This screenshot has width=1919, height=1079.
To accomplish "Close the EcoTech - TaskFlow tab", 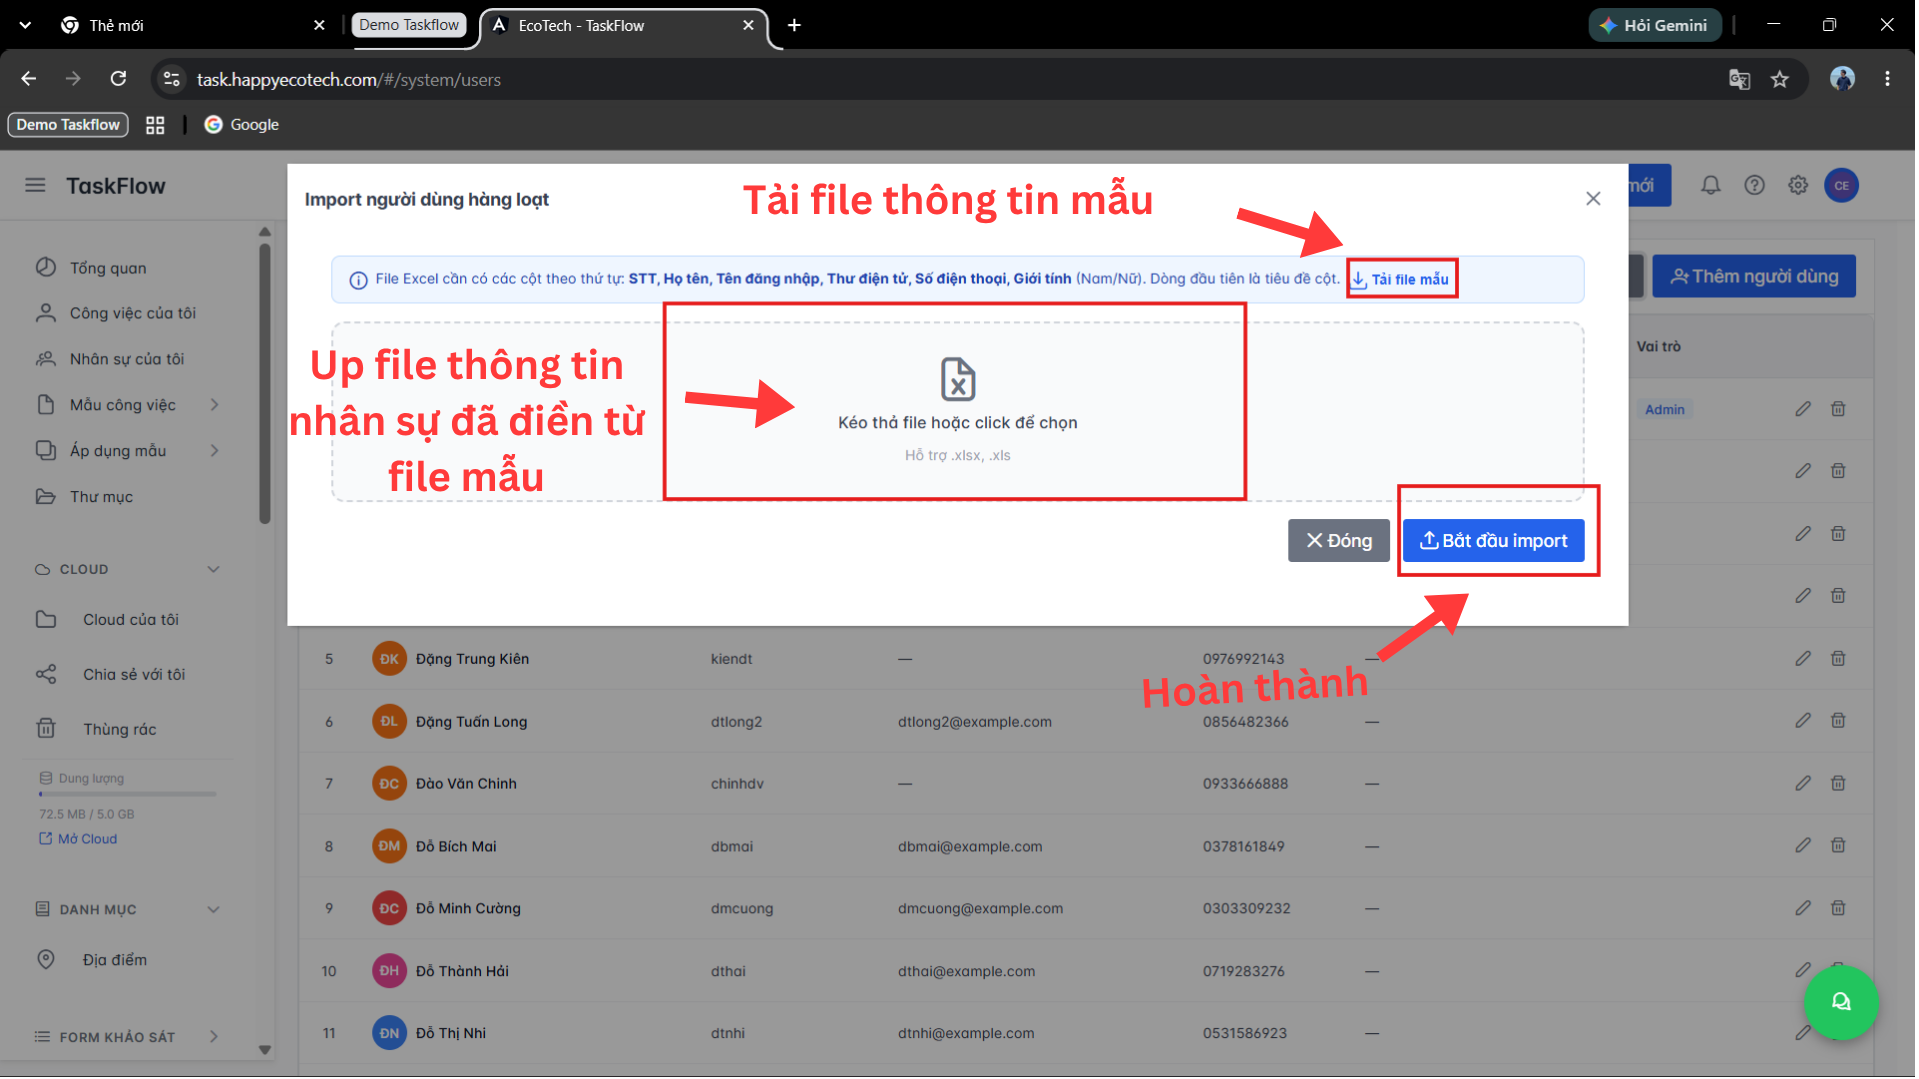I will (750, 25).
